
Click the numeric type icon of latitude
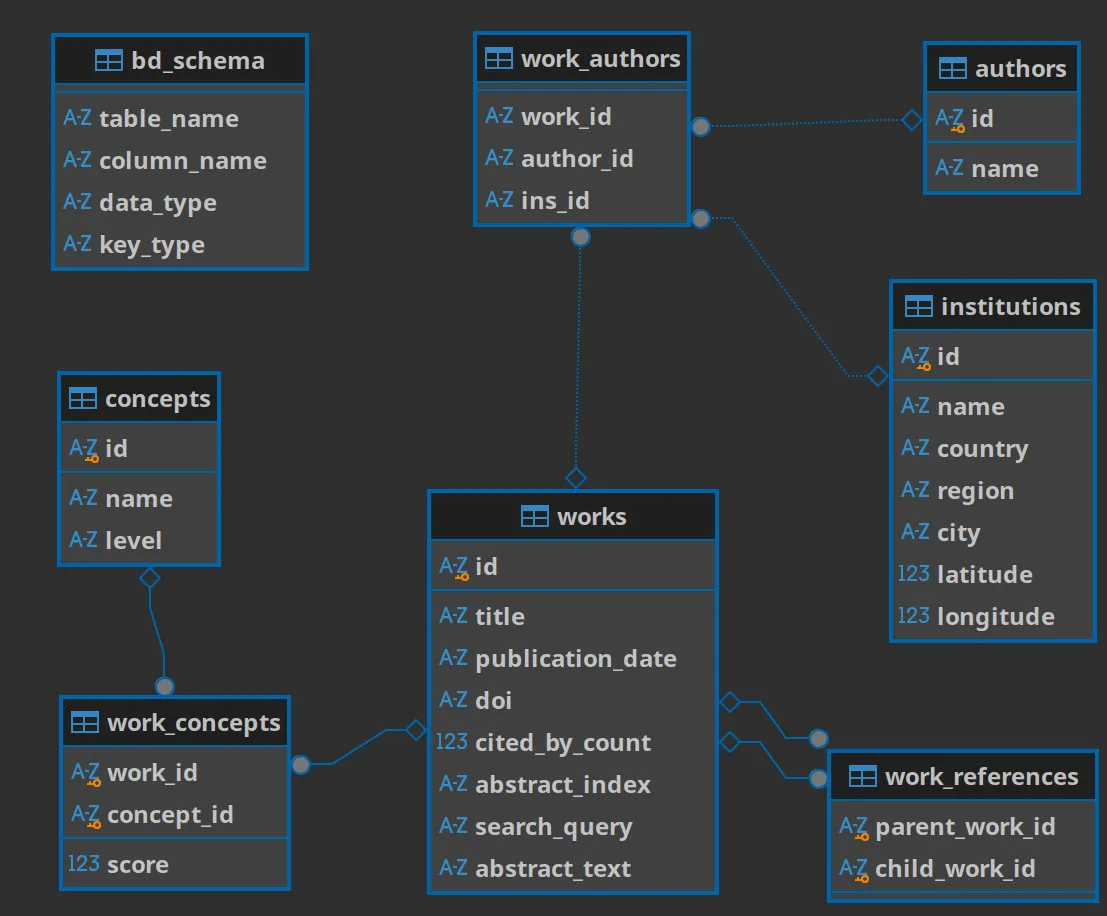click(914, 573)
